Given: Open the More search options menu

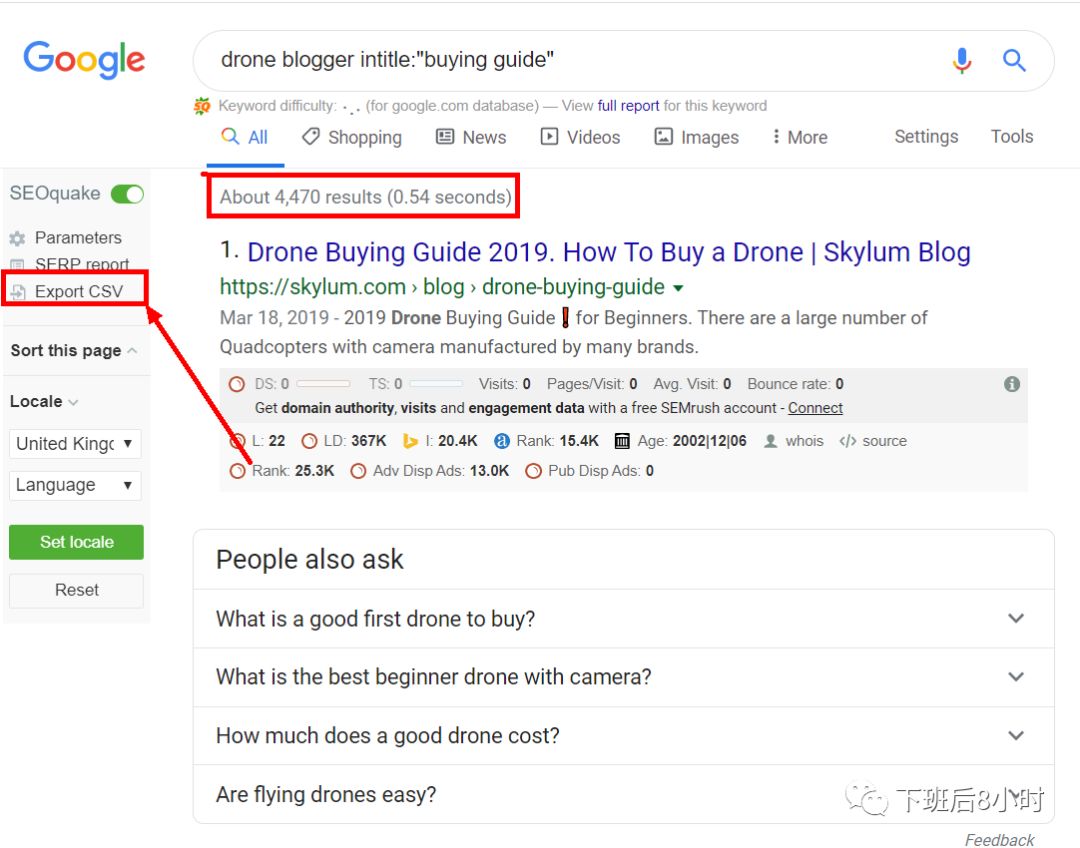Looking at the screenshot, I should coord(800,138).
